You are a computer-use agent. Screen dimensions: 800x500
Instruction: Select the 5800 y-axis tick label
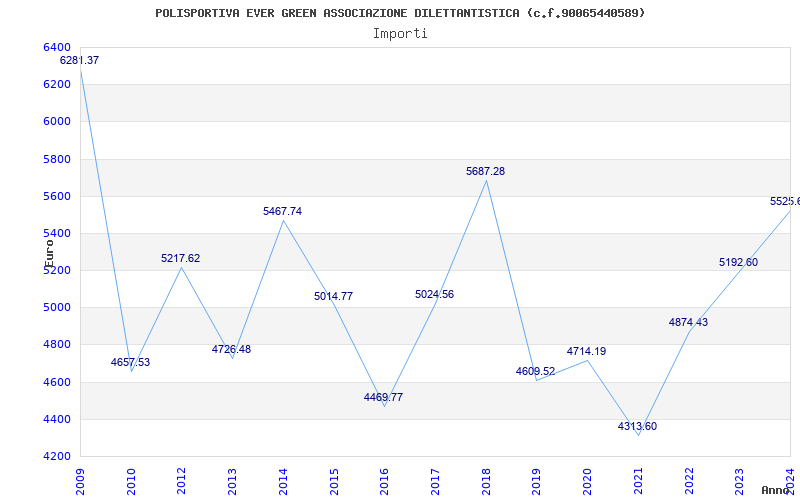[57, 159]
